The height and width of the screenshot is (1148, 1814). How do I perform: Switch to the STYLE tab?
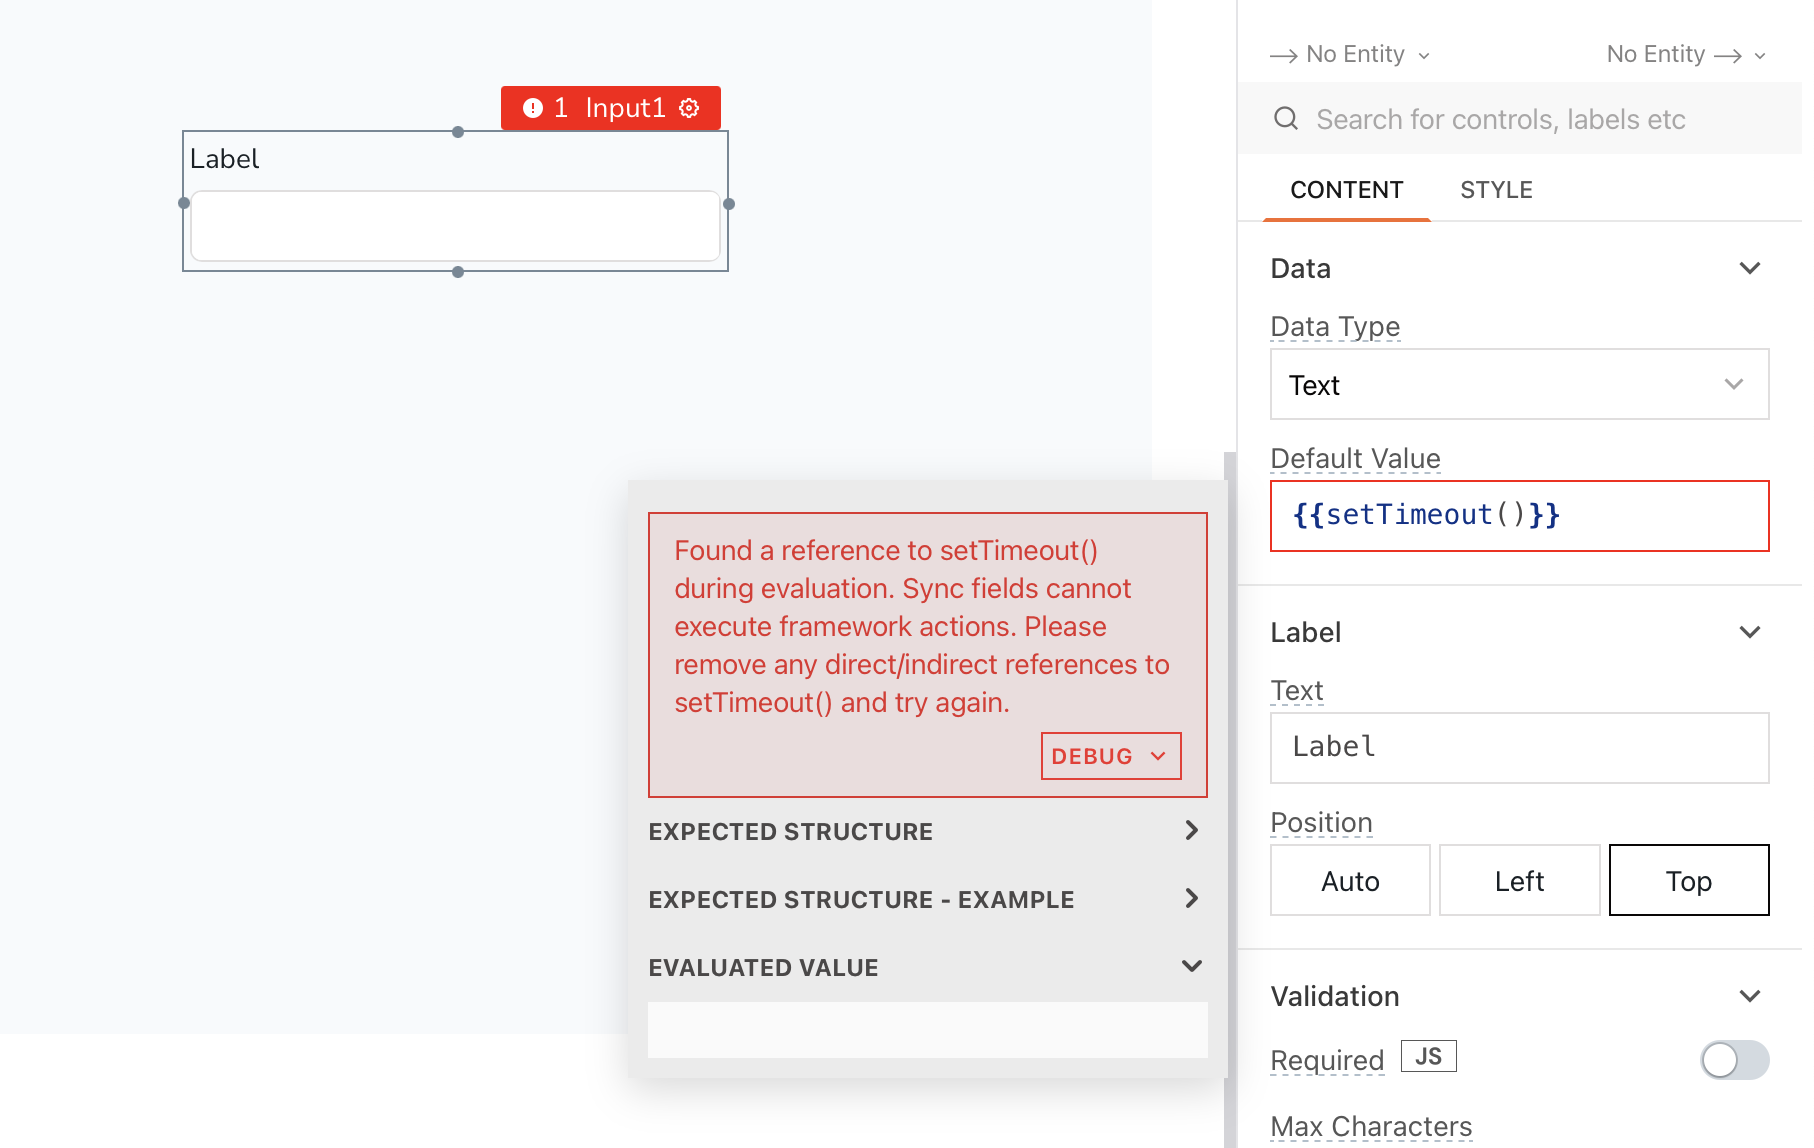coord(1496,190)
